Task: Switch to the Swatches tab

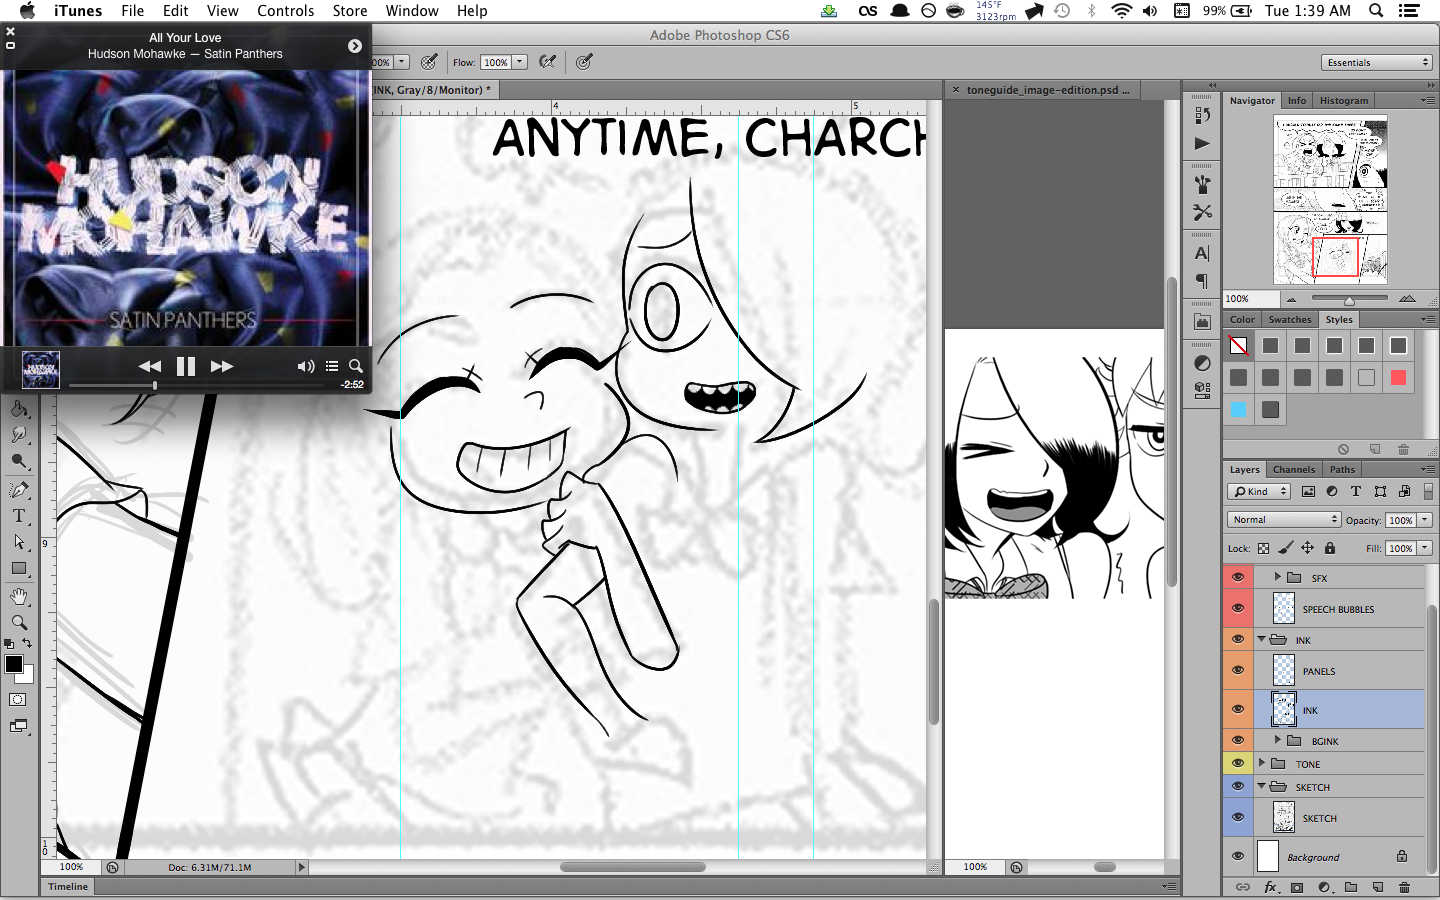Action: pos(1290,319)
